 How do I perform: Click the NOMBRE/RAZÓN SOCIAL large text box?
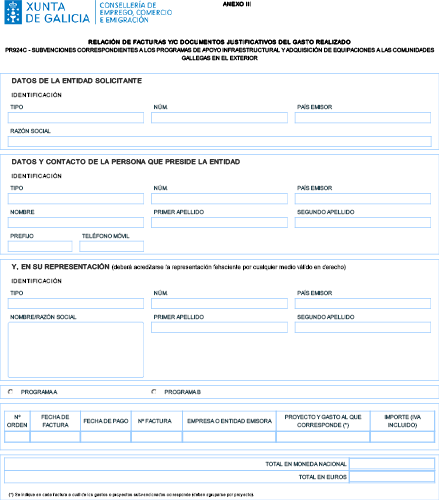[x=76, y=350]
